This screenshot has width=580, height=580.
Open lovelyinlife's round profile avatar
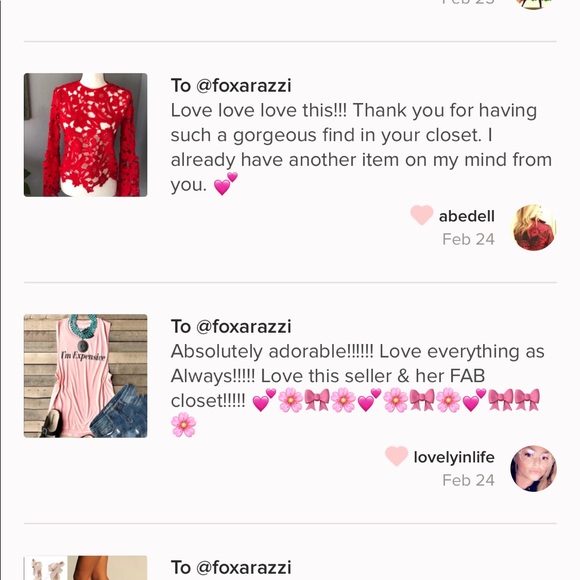coord(533,468)
